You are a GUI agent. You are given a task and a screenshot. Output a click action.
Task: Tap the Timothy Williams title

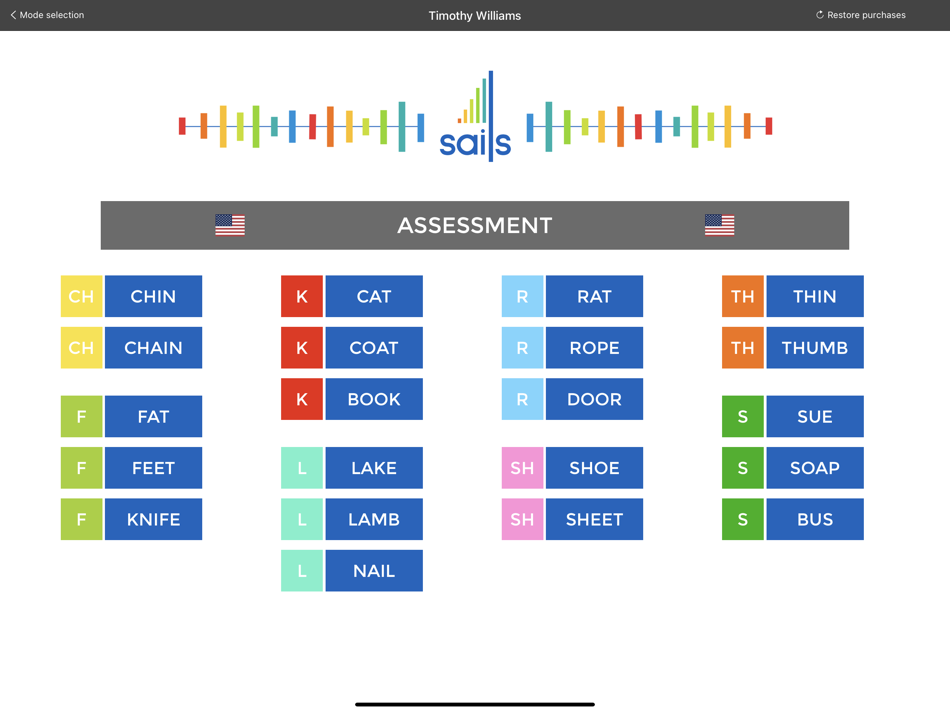click(x=475, y=16)
